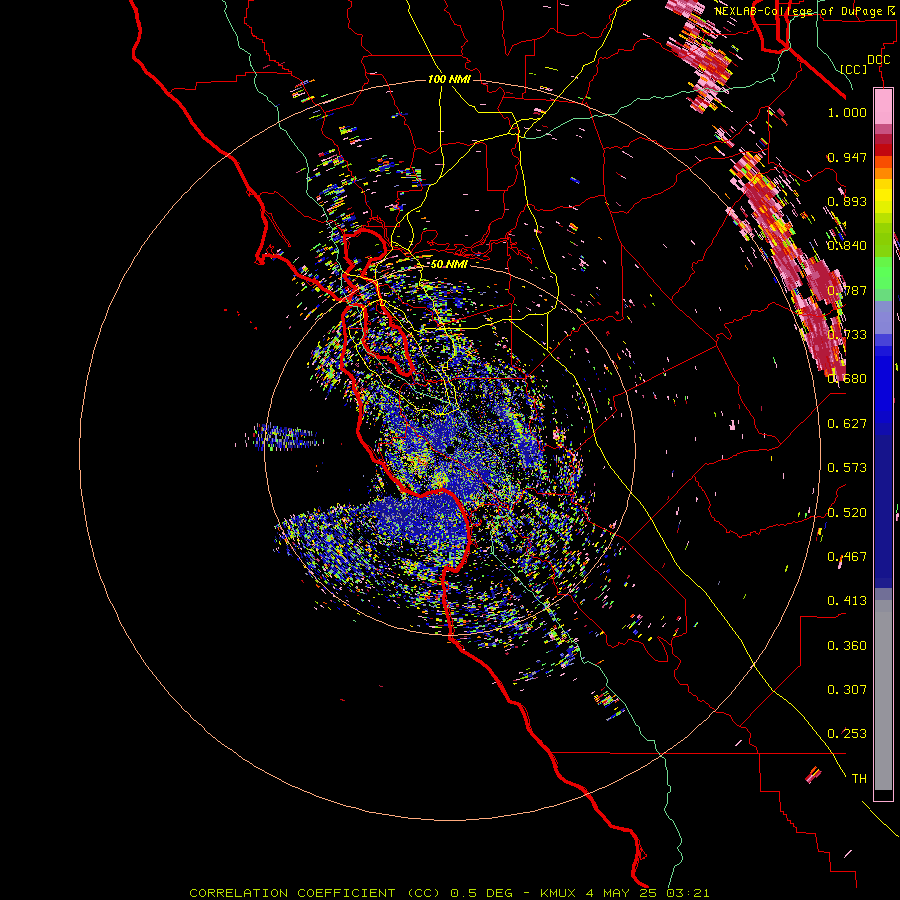Select the 0.840 legend value
This screenshot has width=900, height=900.
pos(847,246)
